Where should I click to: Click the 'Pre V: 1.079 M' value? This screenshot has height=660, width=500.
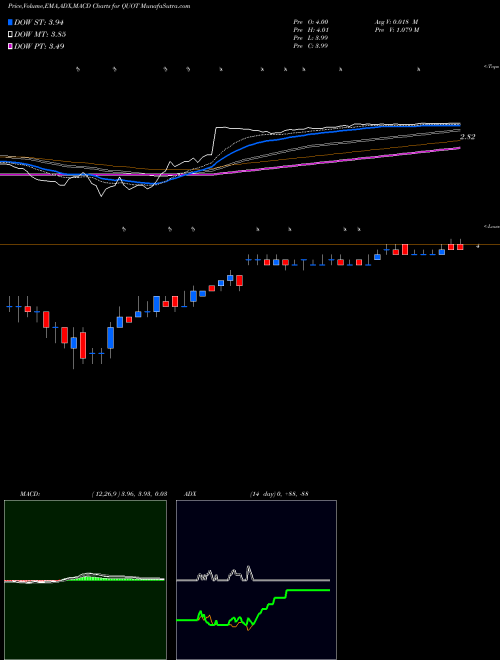click(396, 30)
